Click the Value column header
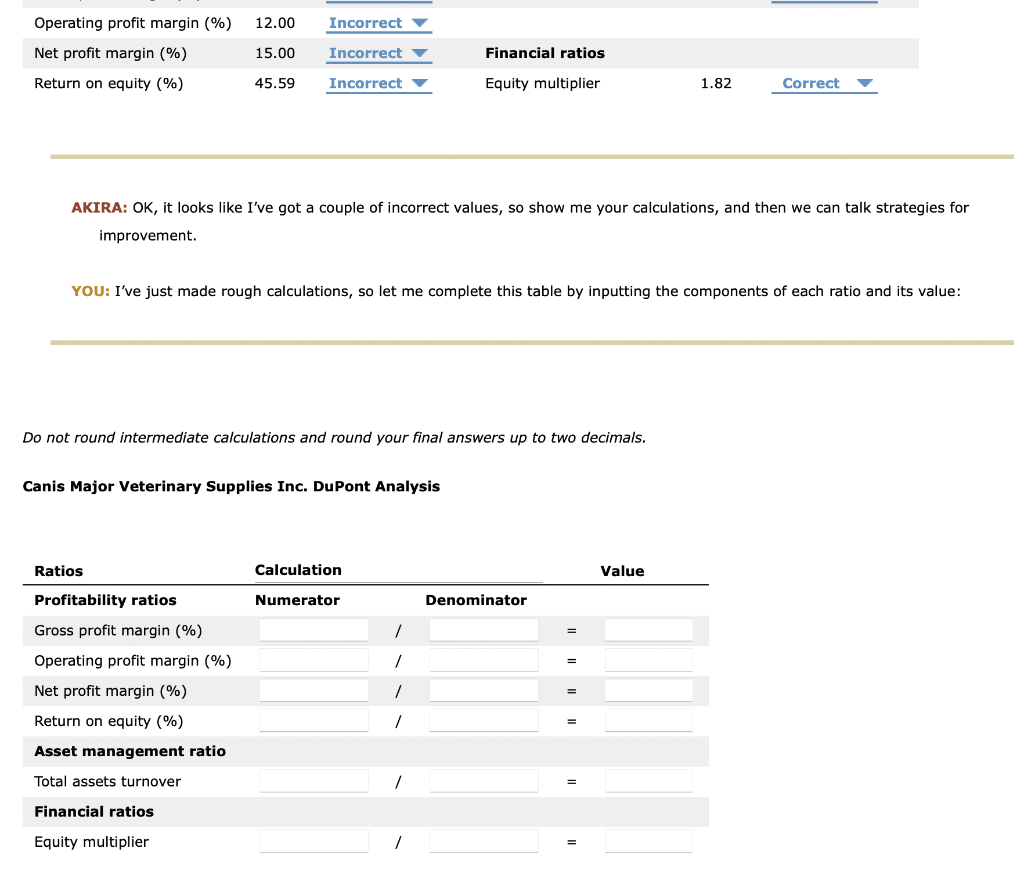The width and height of the screenshot is (1024, 877). 622,571
